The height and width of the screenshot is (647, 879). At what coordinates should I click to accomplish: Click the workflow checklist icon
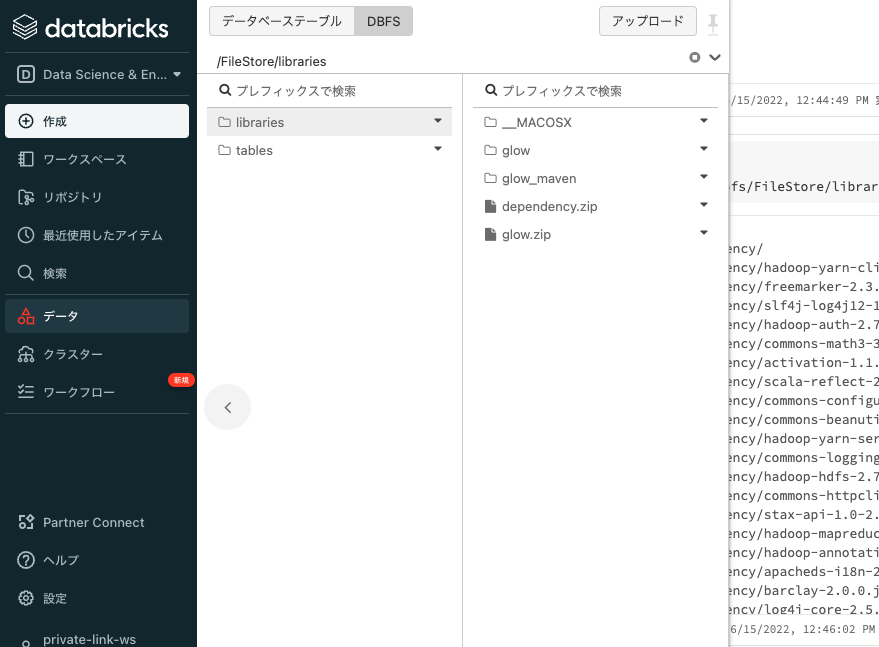click(x=26, y=391)
